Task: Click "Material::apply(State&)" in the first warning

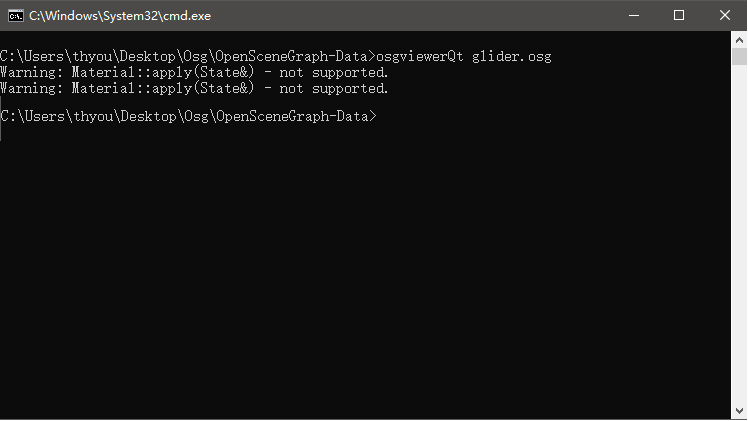Action: (164, 73)
